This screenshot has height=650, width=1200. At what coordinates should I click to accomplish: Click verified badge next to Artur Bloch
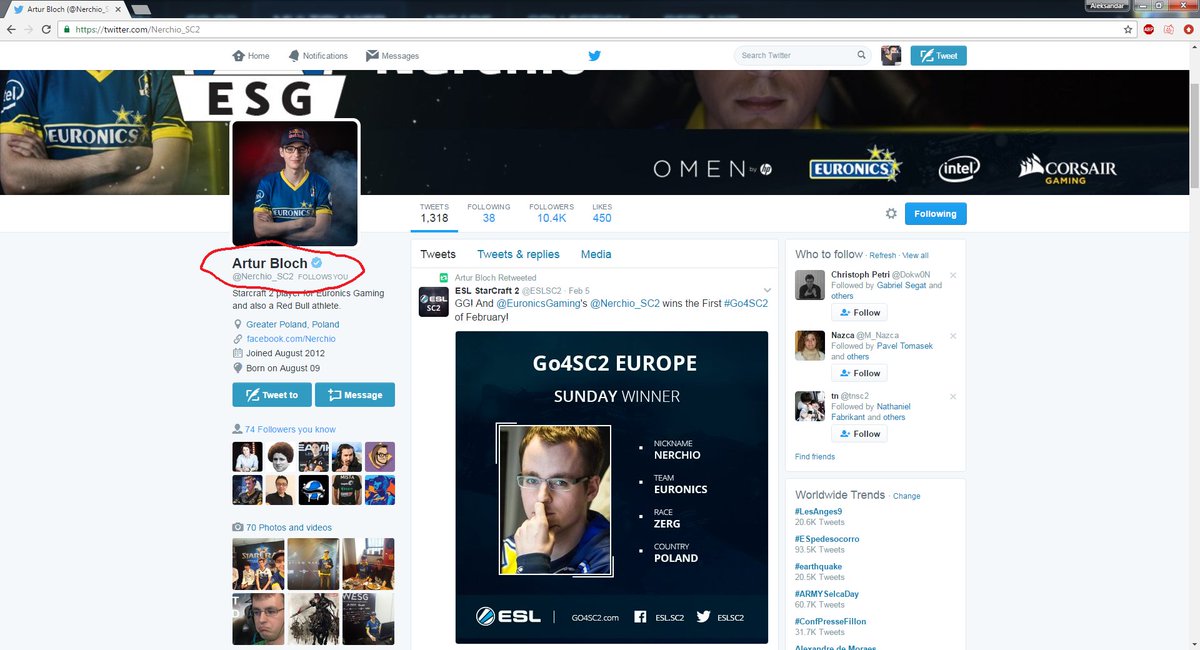(316, 263)
